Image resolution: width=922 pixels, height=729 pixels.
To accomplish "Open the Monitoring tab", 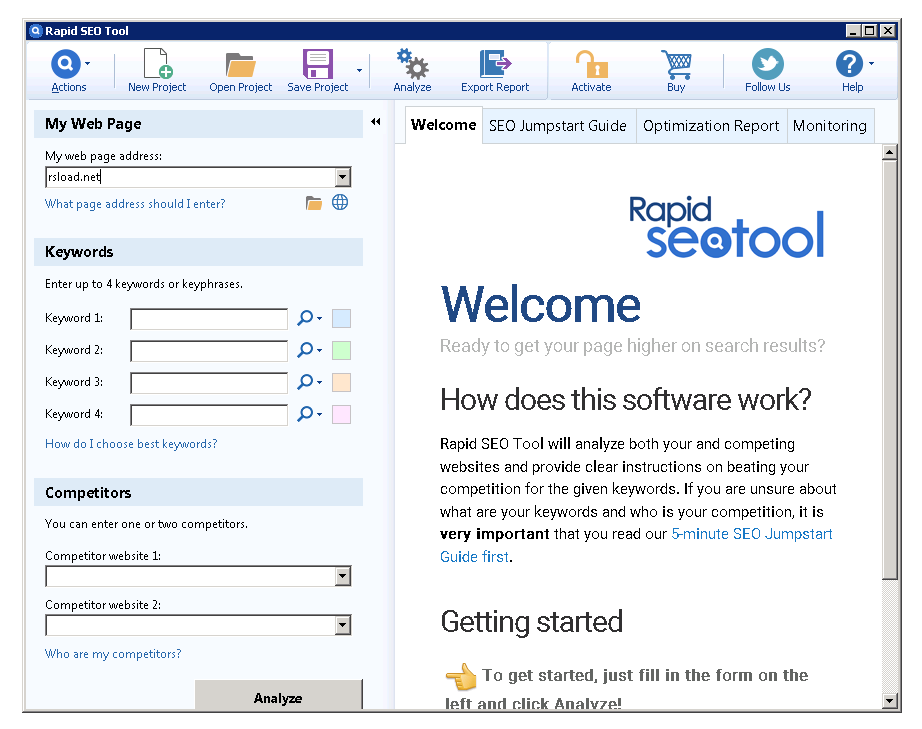I will coord(830,125).
